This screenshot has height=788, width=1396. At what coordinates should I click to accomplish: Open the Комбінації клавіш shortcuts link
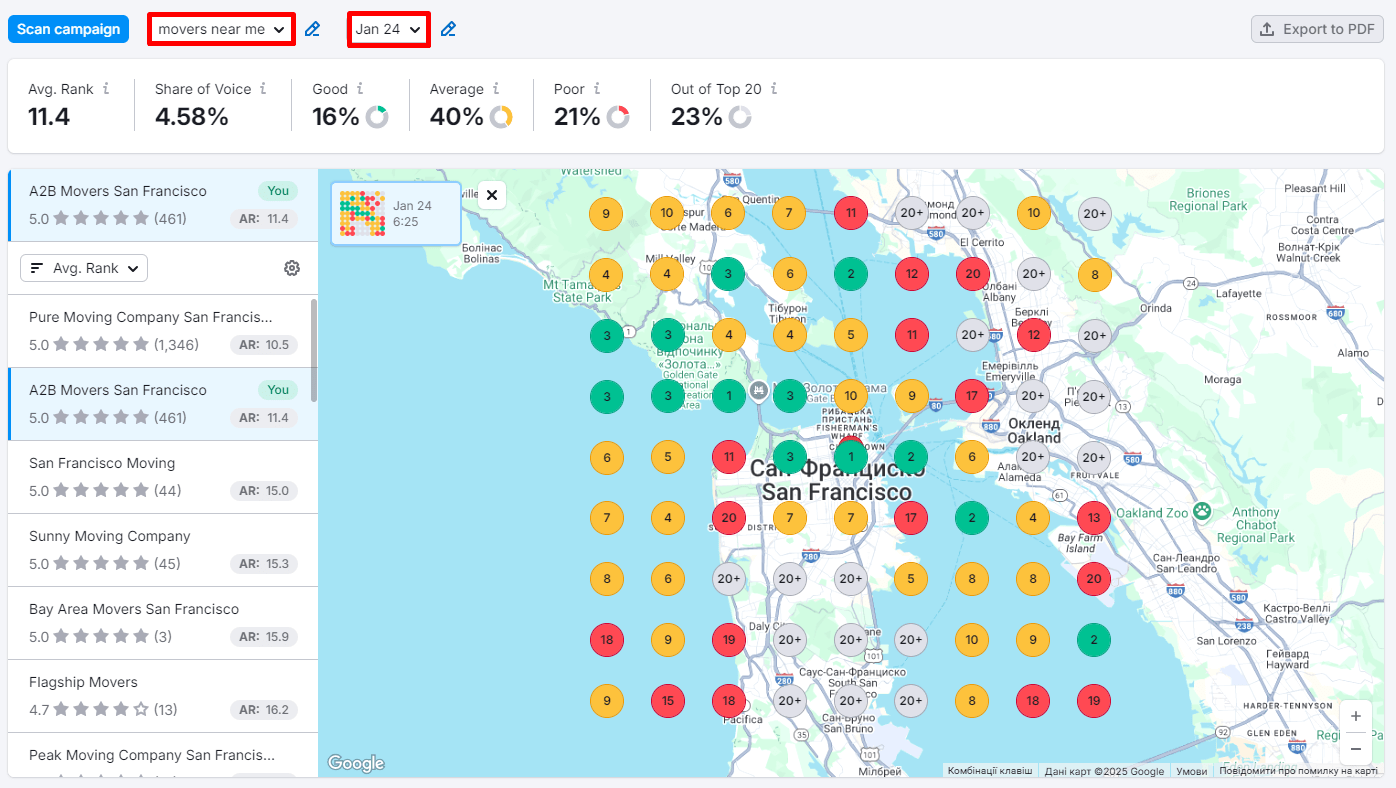click(x=990, y=771)
